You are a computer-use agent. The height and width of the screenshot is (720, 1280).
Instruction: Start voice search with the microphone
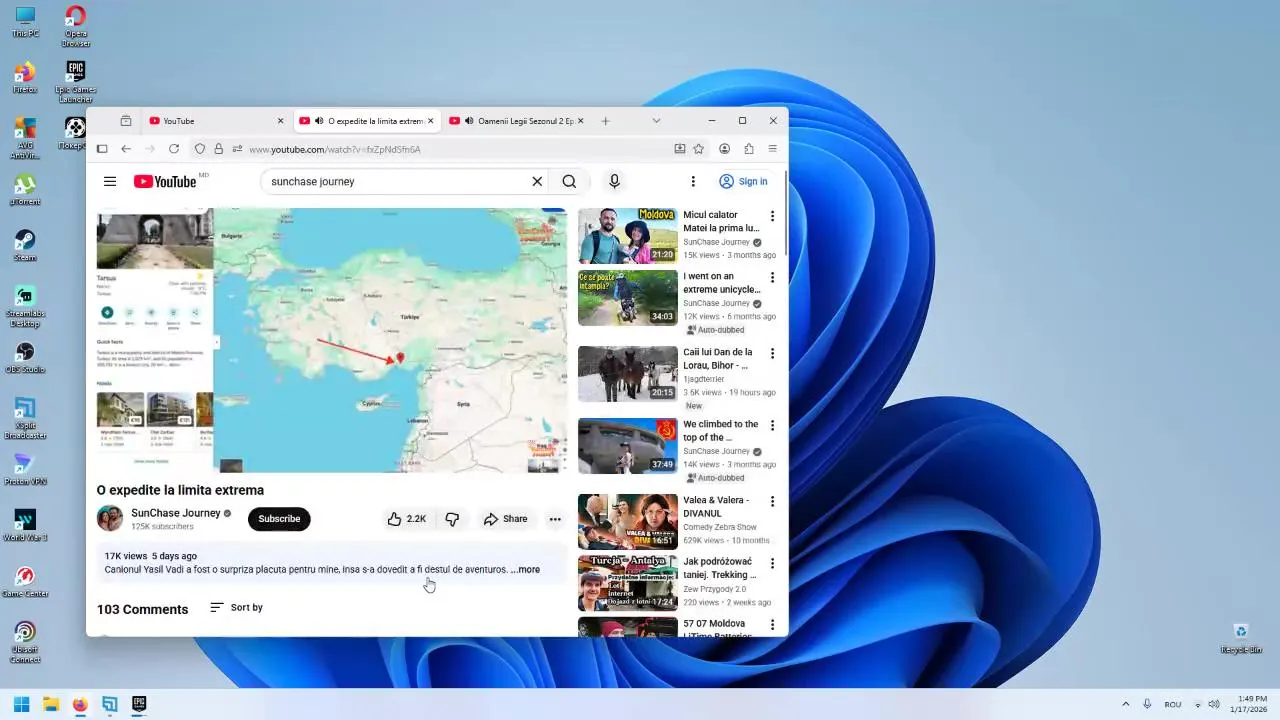[x=614, y=181]
